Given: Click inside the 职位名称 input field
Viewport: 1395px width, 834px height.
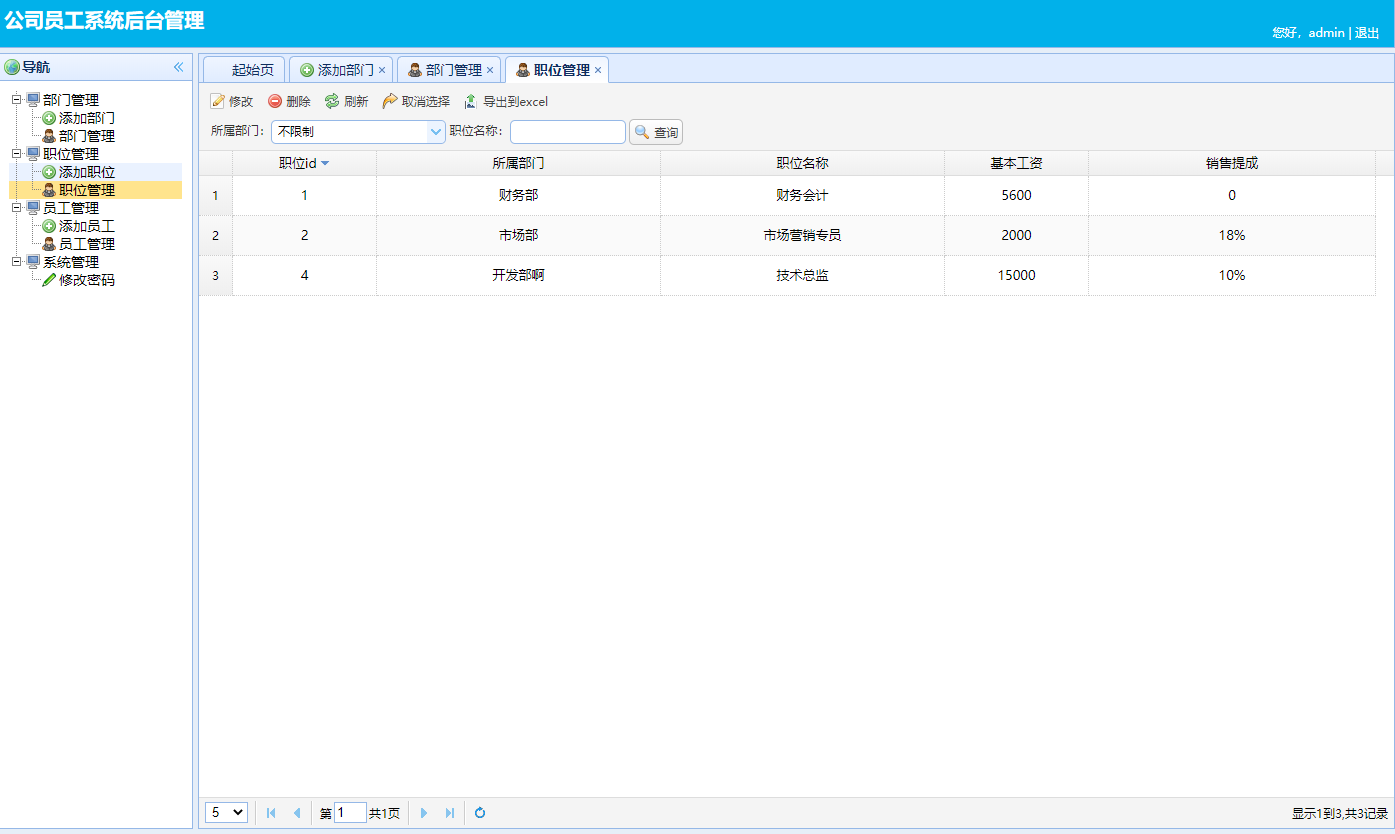Looking at the screenshot, I should pos(567,131).
